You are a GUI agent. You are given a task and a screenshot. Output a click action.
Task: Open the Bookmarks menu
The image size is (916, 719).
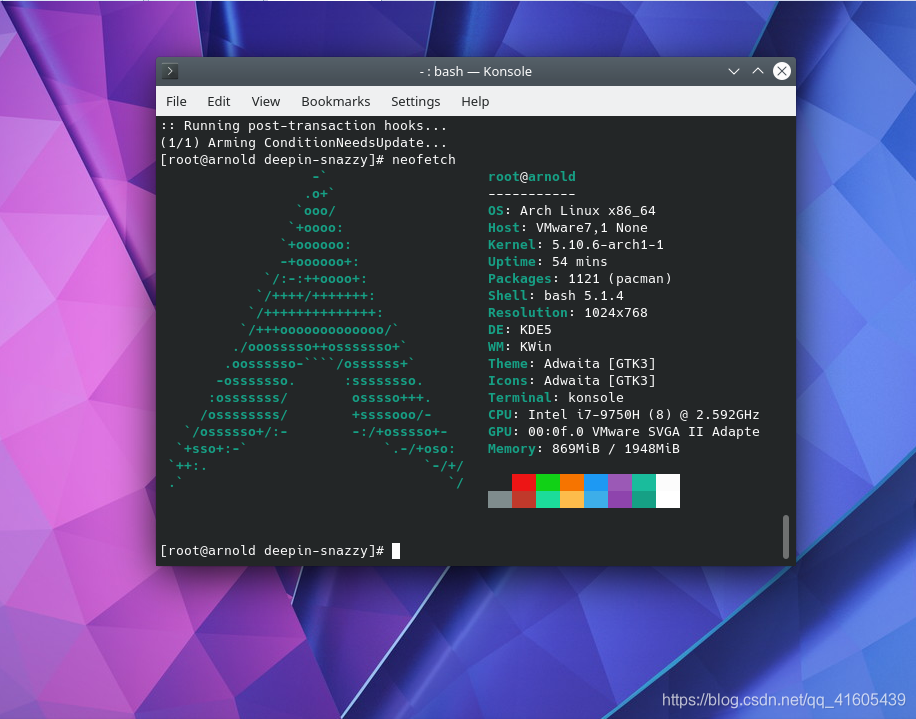(x=336, y=102)
